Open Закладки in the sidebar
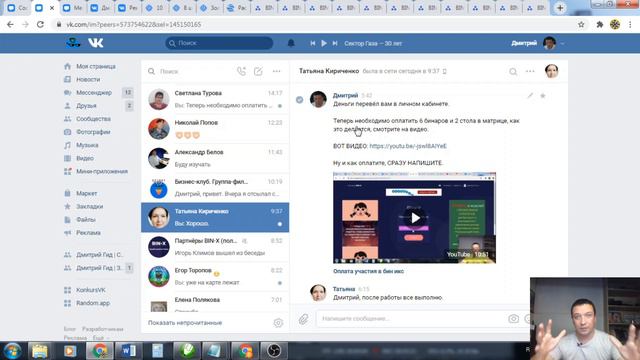Viewport: 640px width, 360px height. click(x=89, y=206)
